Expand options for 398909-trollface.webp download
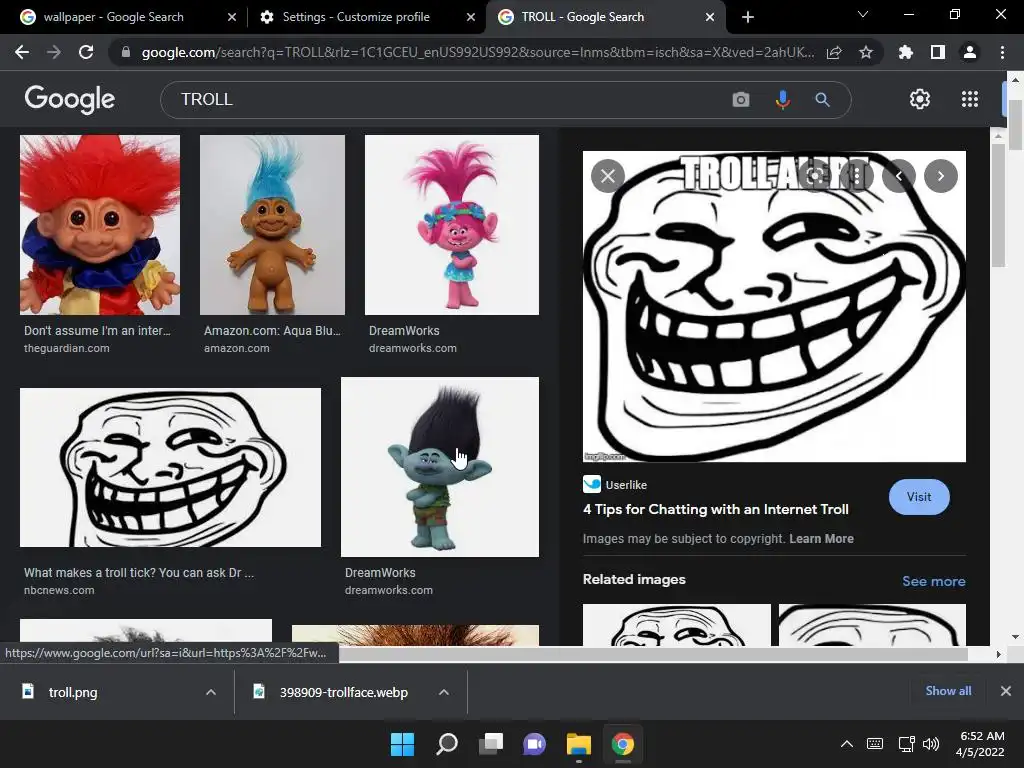Viewport: 1024px width, 768px height. 444,692
